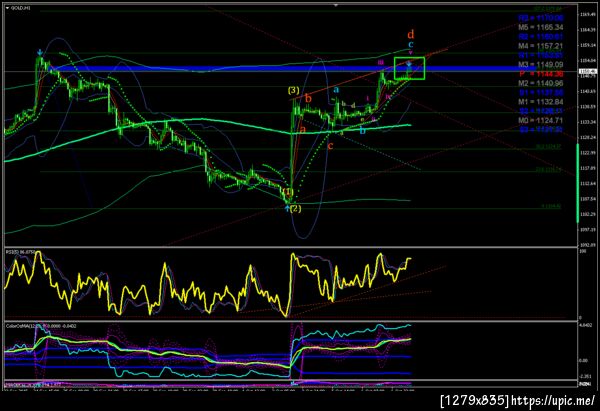Select the cyan 'c' label below orange d
Screen dimensions: 600x411
(410, 44)
